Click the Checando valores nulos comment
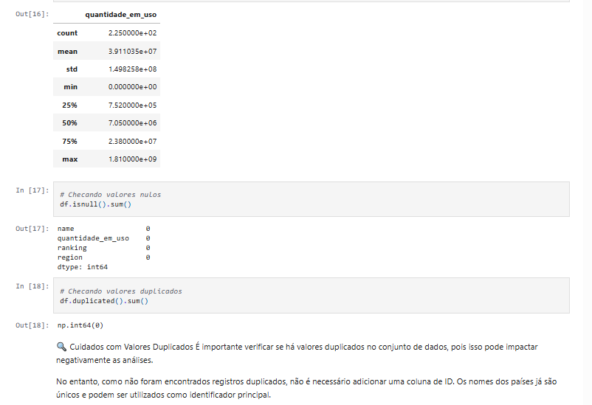 tap(110, 194)
